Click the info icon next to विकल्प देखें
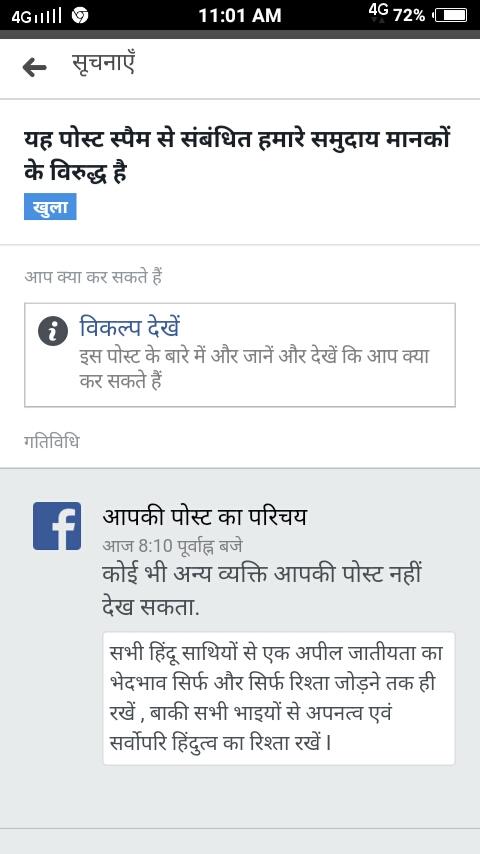Screen dimensions: 480x854 (53, 331)
